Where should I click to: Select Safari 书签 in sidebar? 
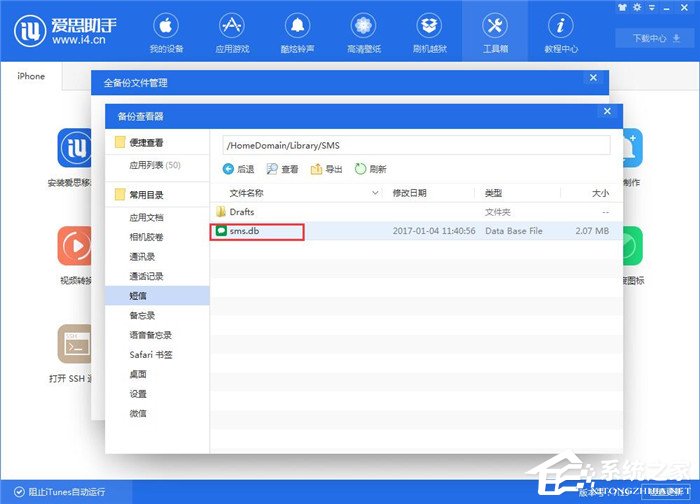click(157, 354)
